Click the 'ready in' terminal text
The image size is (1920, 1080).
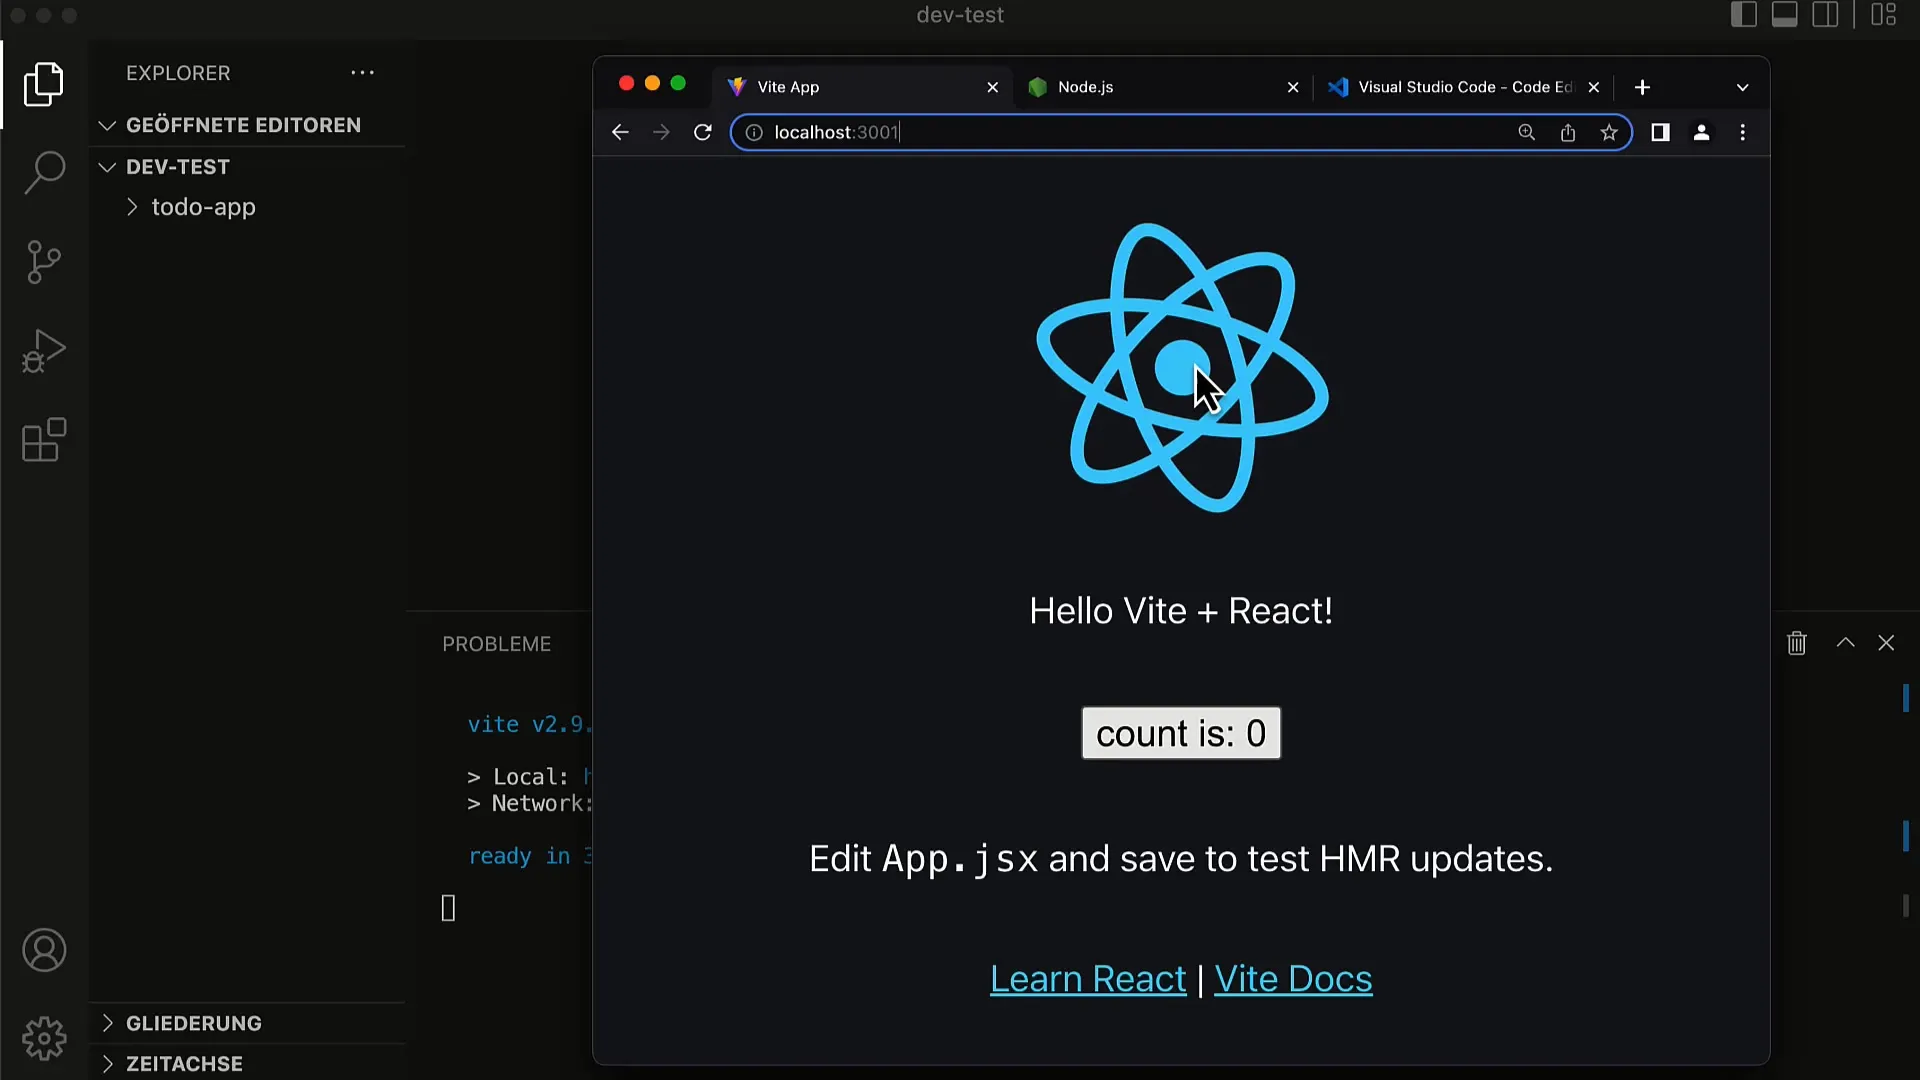pos(530,856)
